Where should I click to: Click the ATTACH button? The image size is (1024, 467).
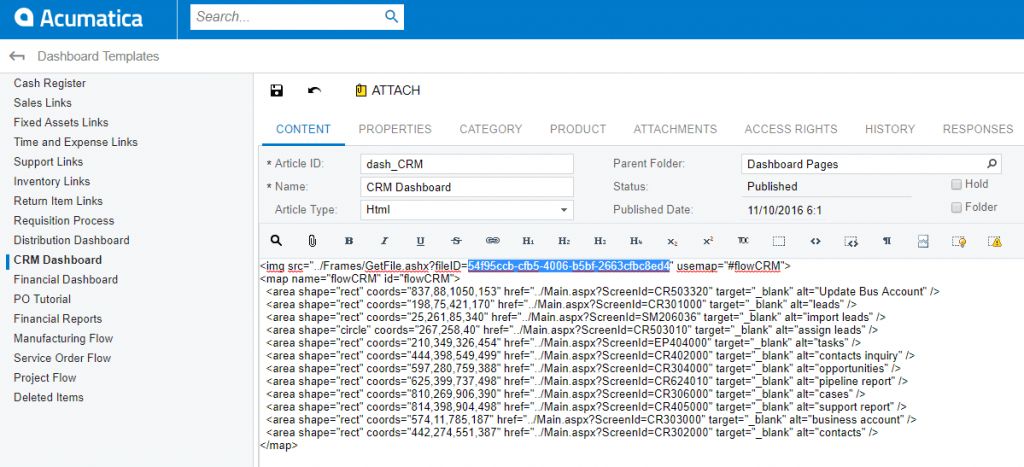tap(388, 91)
